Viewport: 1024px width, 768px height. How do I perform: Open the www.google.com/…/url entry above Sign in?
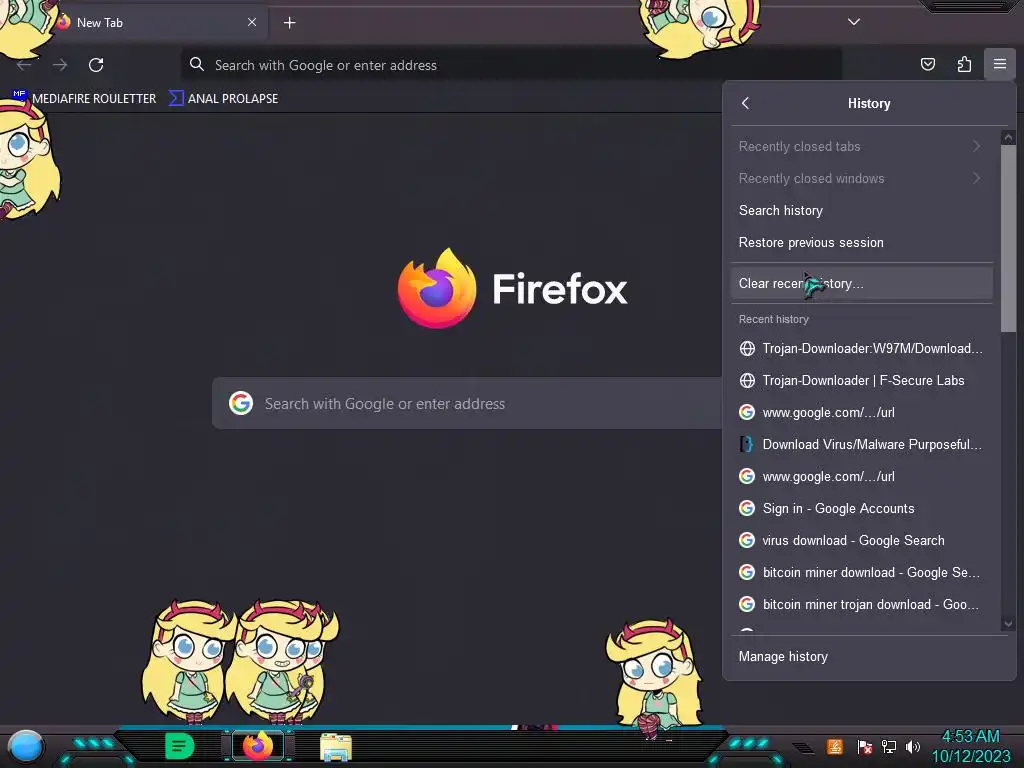[x=861, y=476]
